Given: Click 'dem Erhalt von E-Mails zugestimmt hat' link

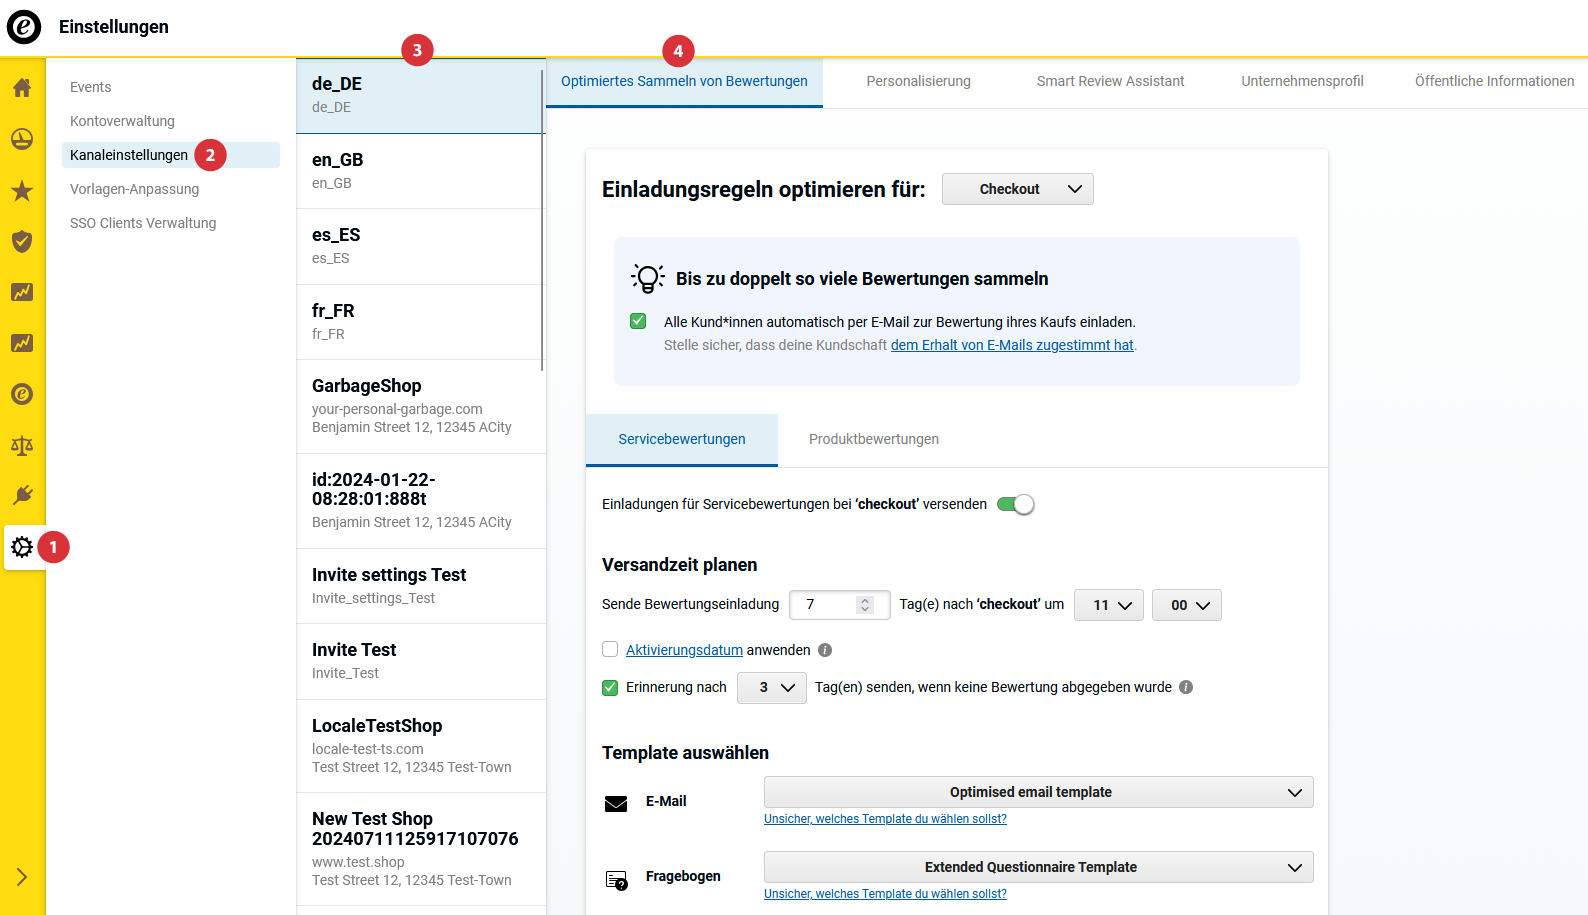Looking at the screenshot, I should (x=1011, y=345).
